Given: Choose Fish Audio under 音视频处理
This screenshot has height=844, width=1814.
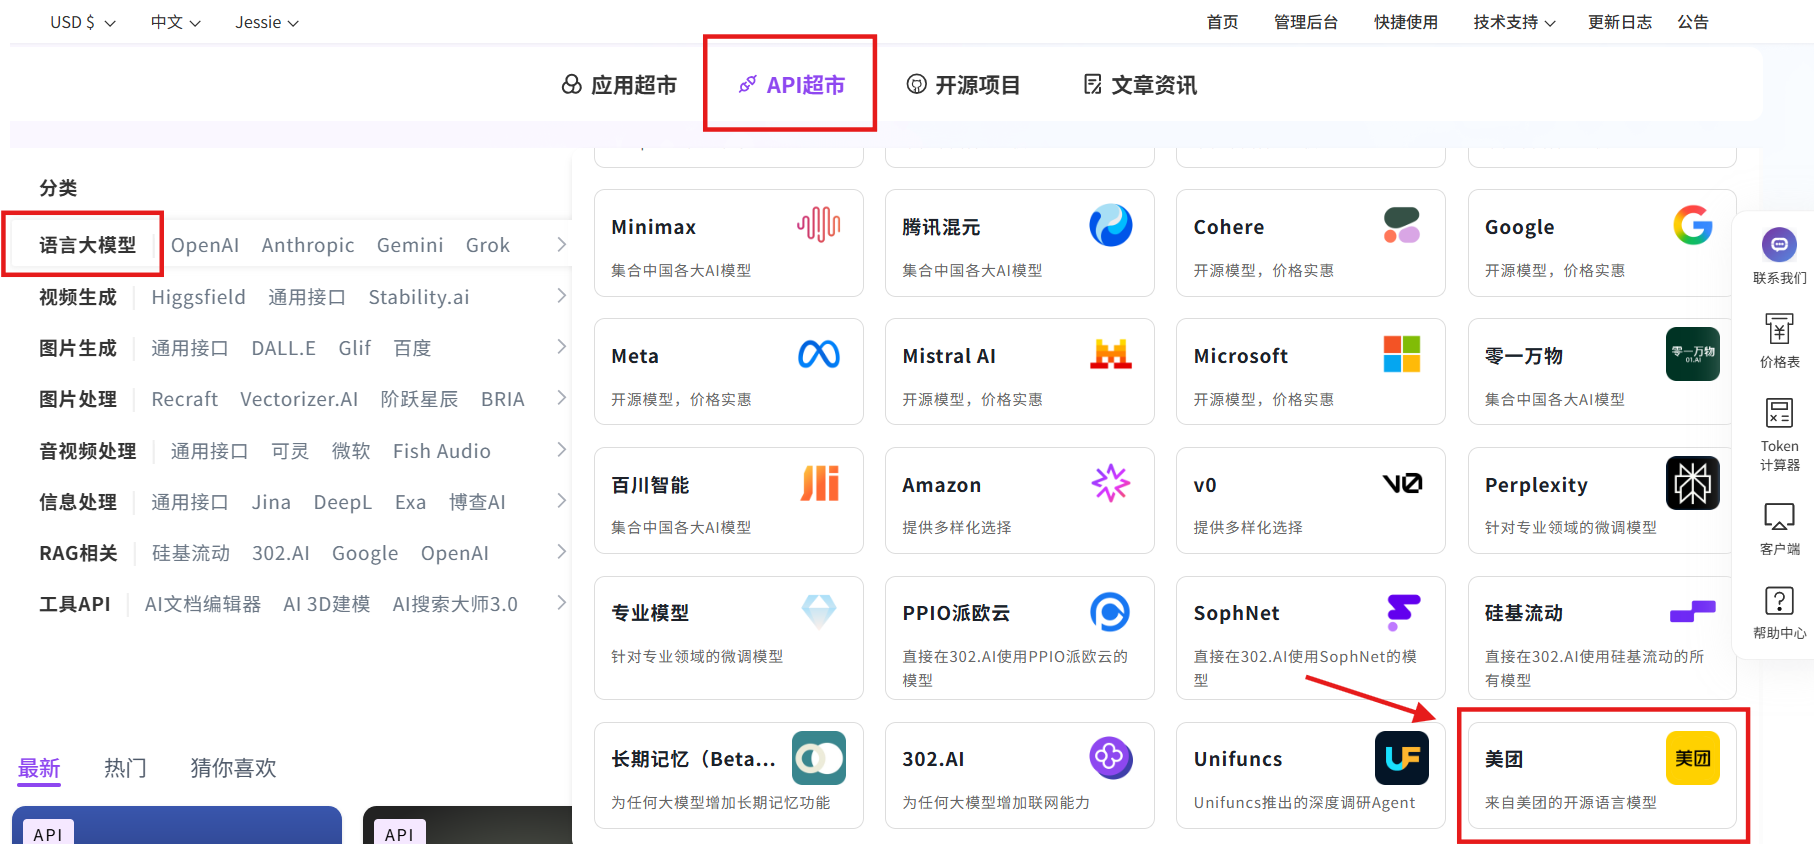Looking at the screenshot, I should click(x=441, y=451).
